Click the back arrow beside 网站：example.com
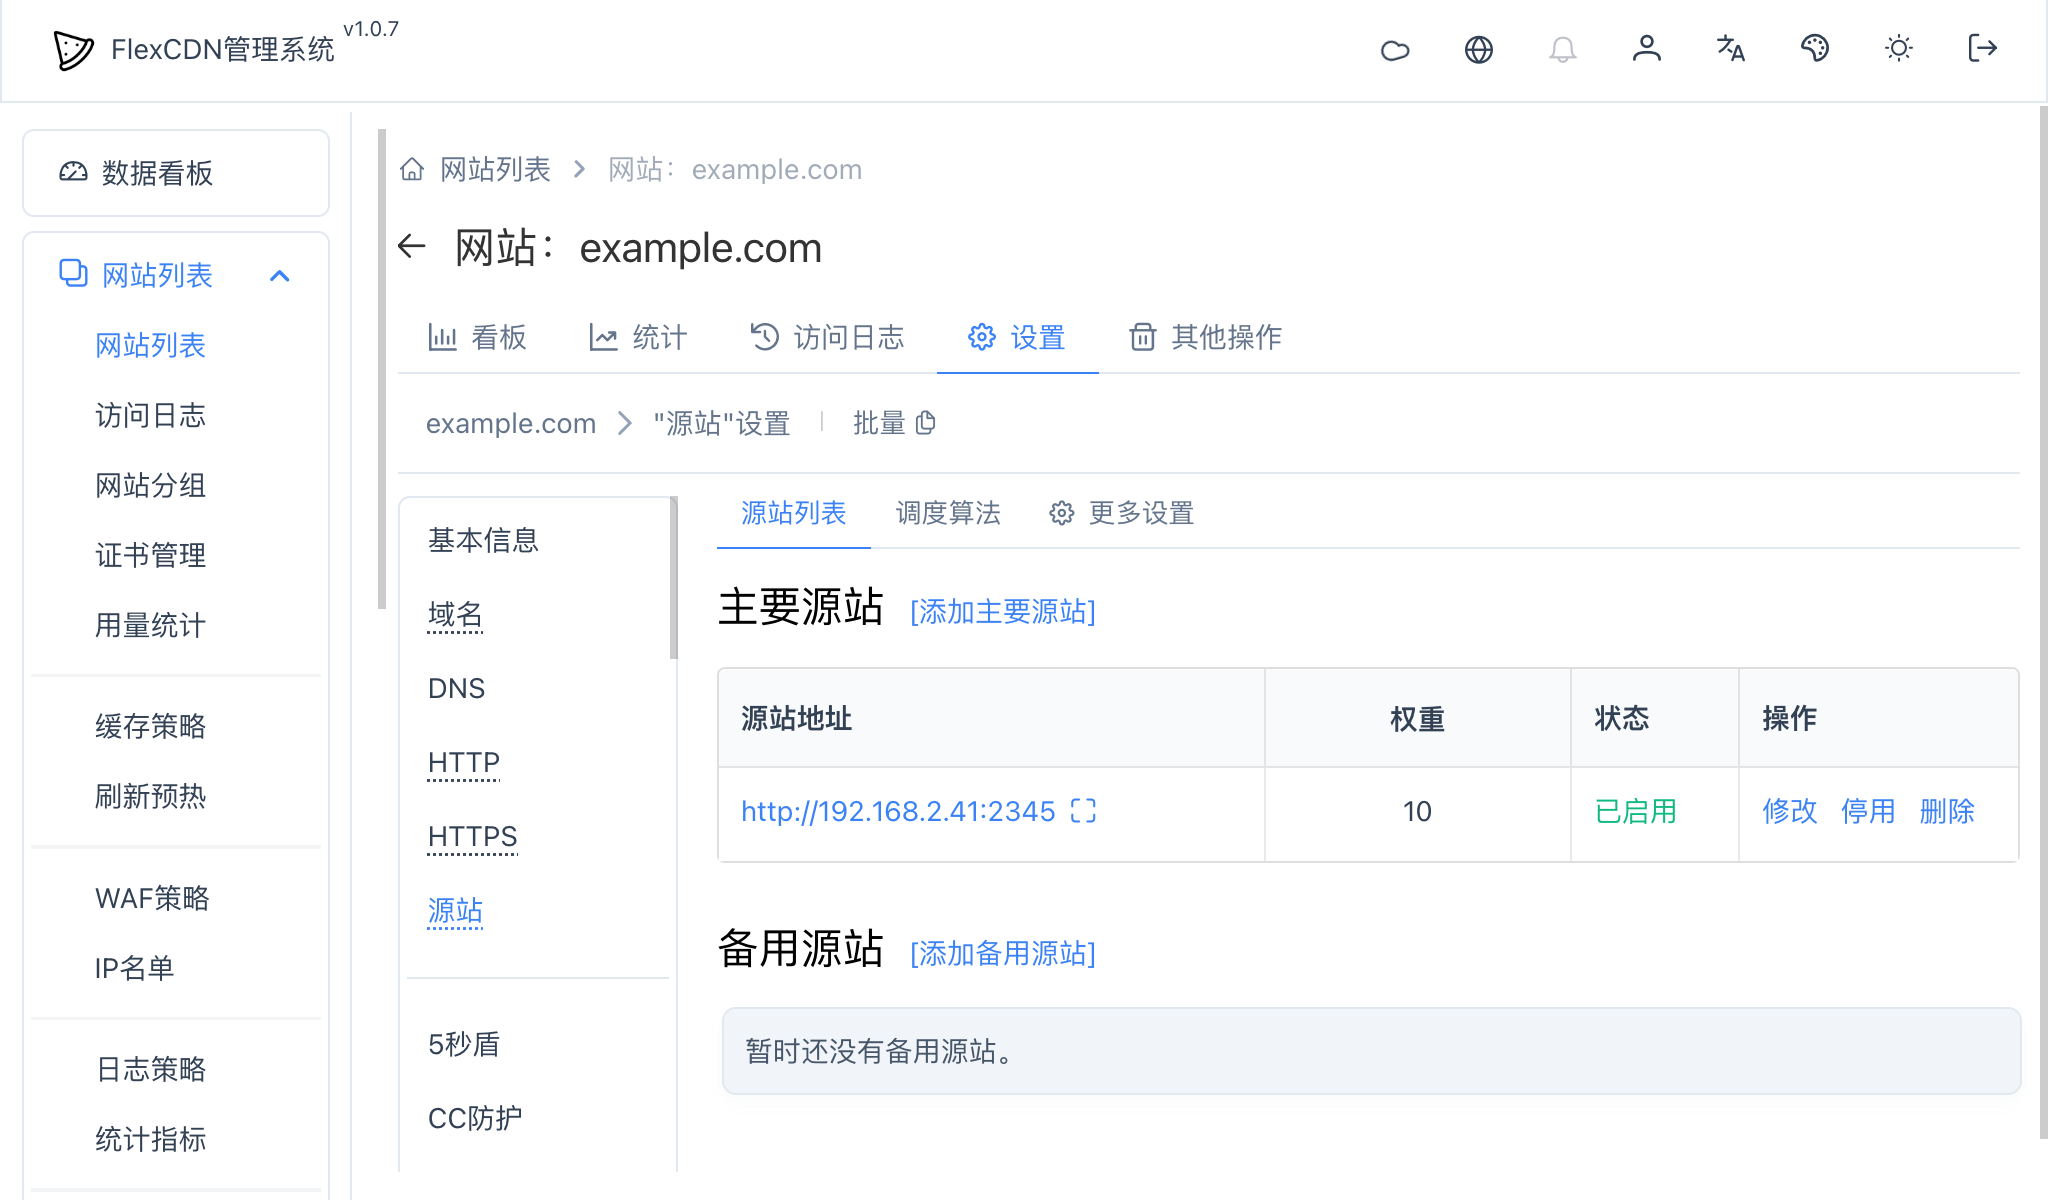 click(x=412, y=247)
